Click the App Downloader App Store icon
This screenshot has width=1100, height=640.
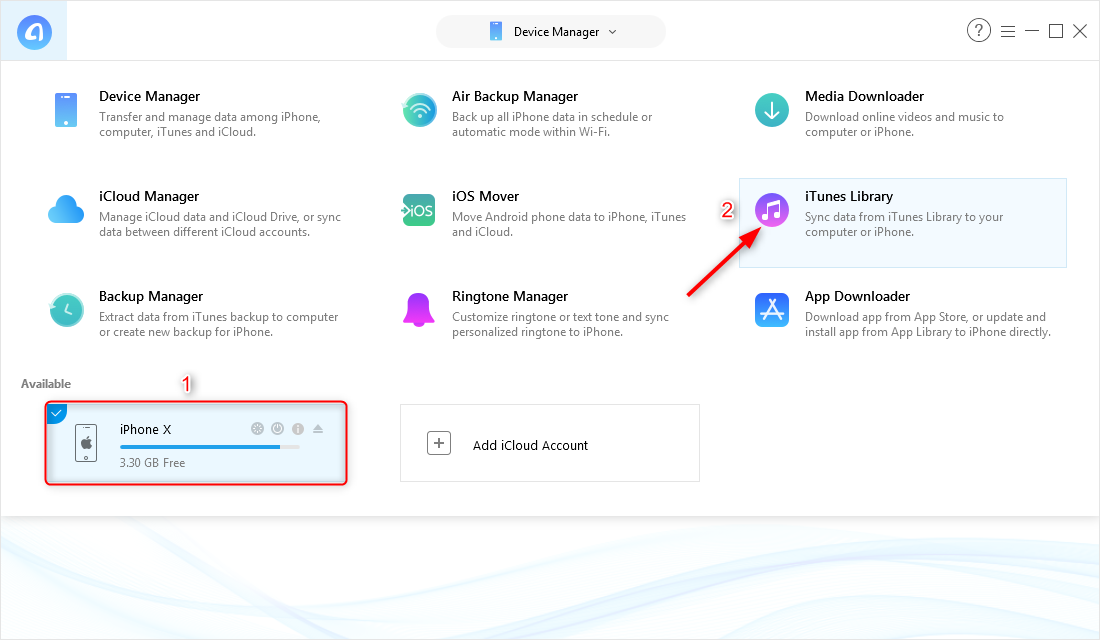point(772,310)
